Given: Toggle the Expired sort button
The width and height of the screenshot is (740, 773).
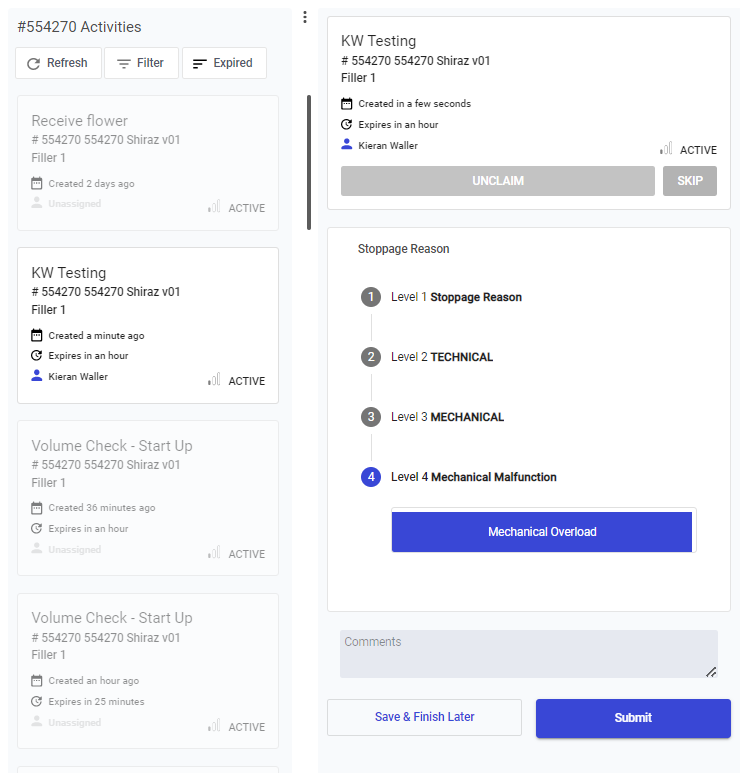Looking at the screenshot, I should point(223,63).
